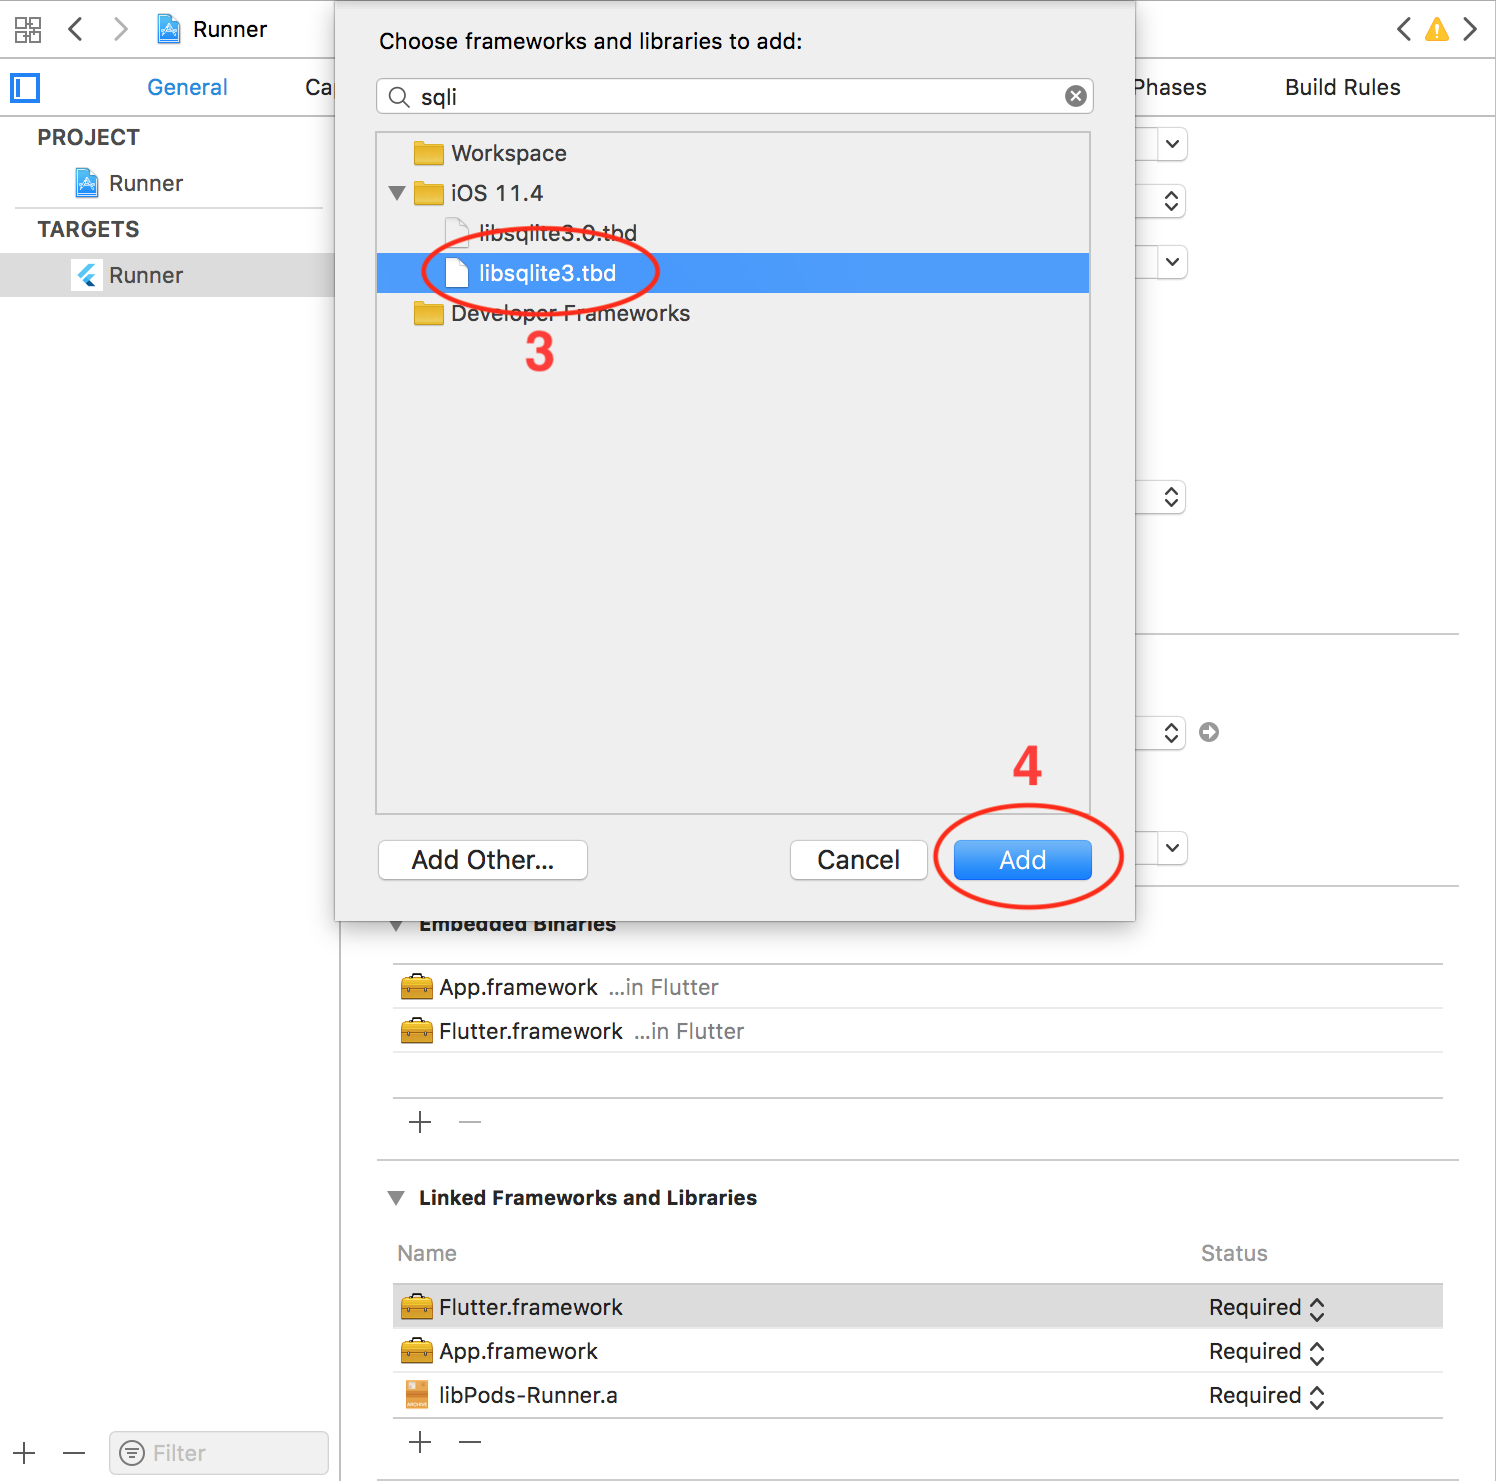This screenshot has width=1496, height=1481.
Task: Remove target with sidebar minus
Action: click(74, 1453)
